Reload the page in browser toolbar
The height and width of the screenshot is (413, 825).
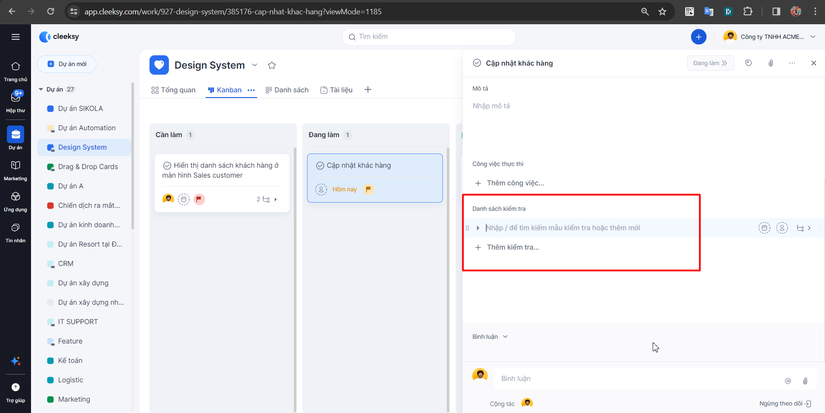pyautogui.click(x=51, y=11)
